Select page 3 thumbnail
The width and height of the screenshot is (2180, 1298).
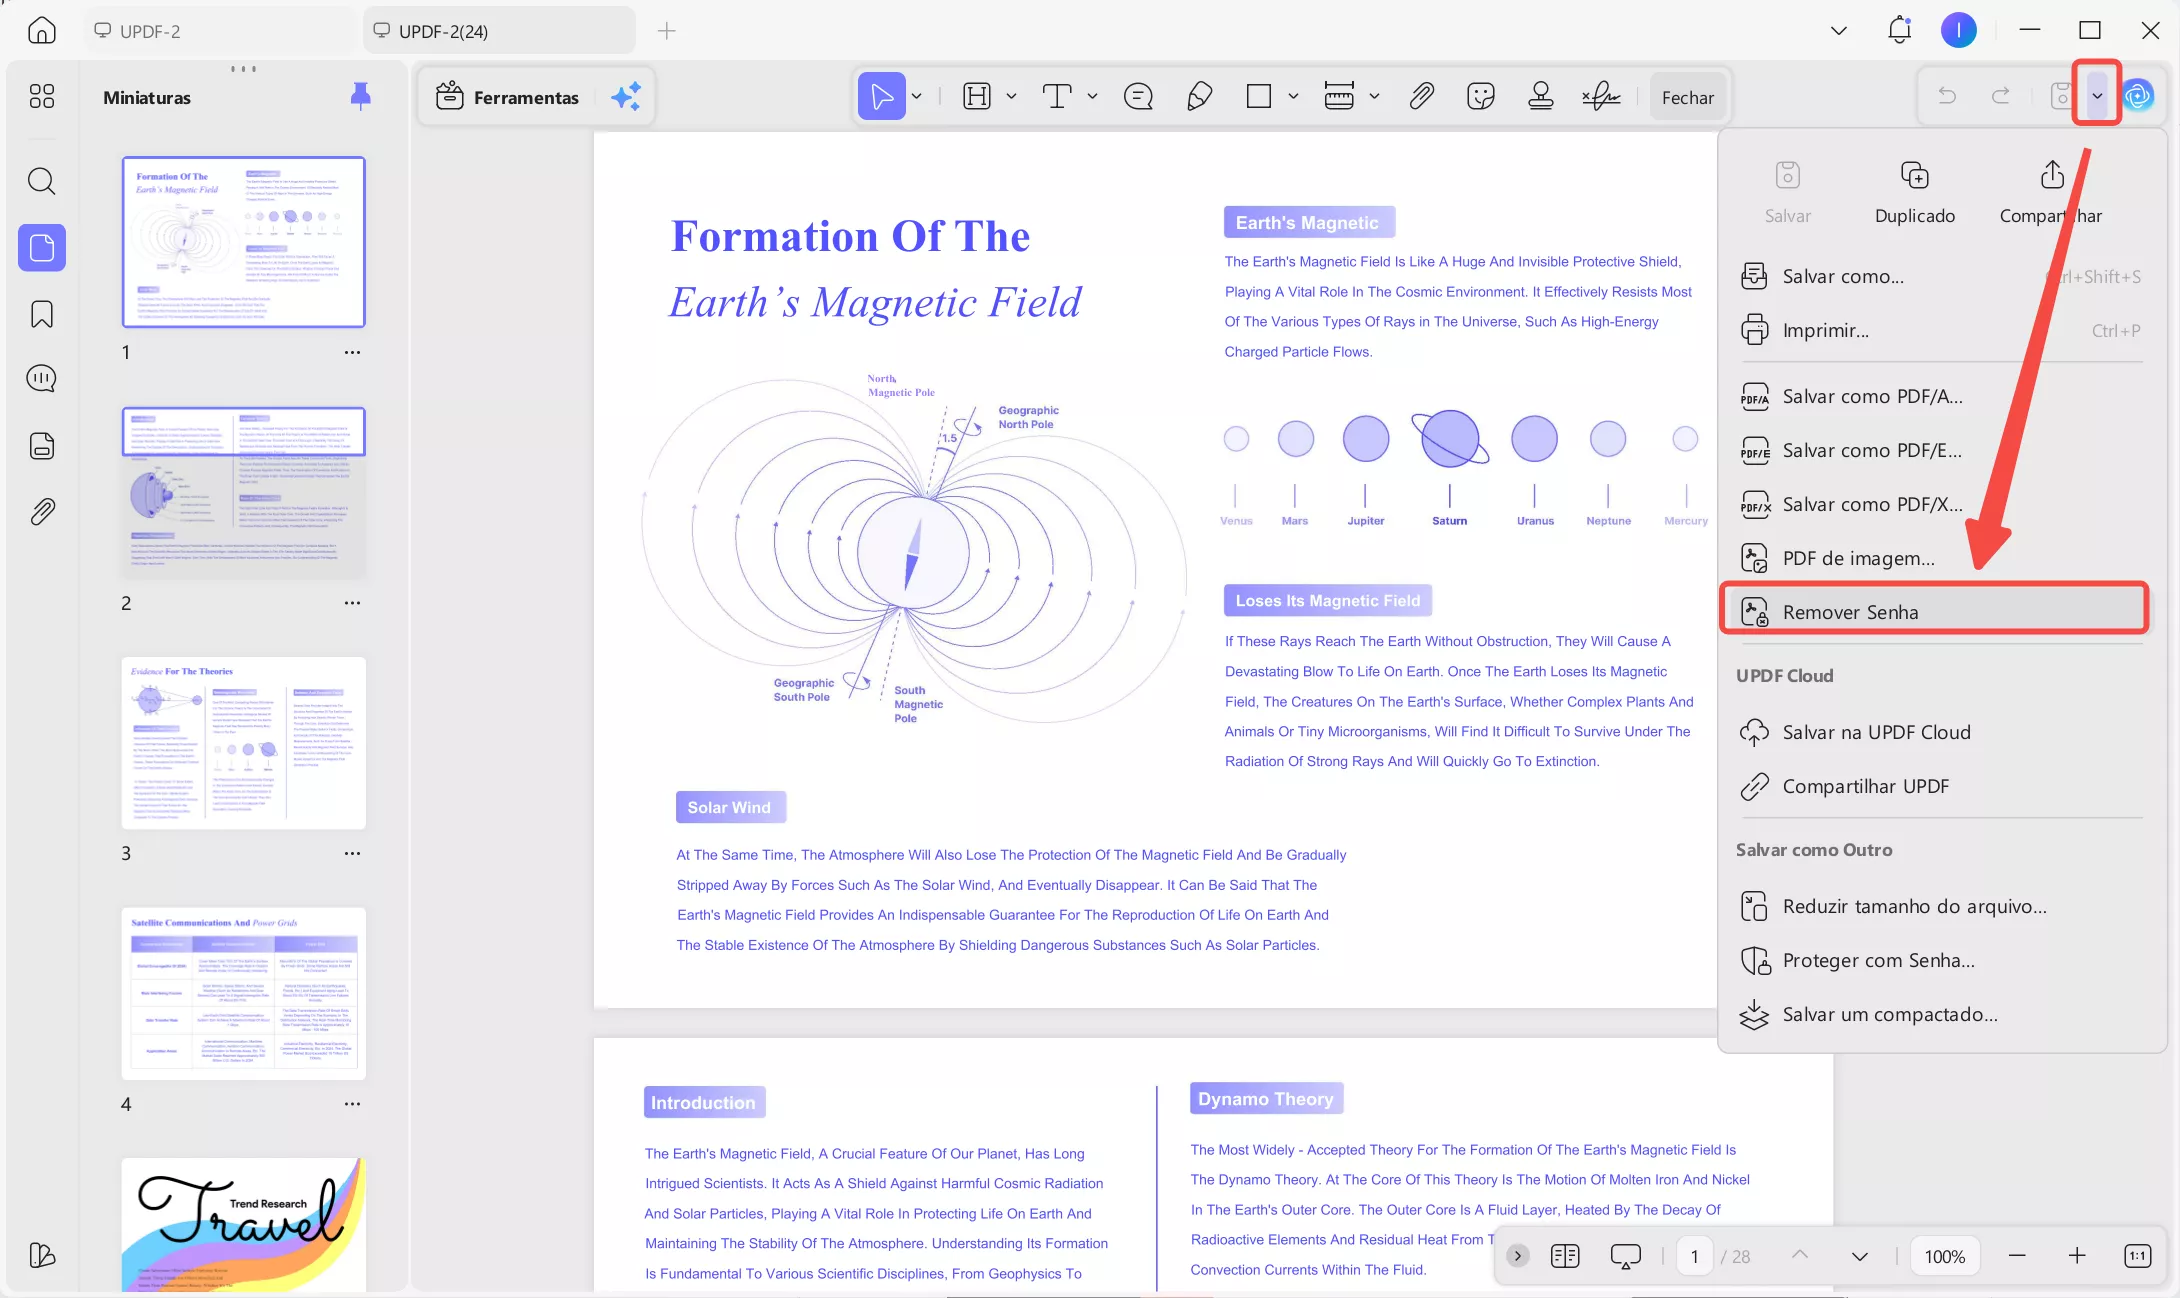click(244, 743)
